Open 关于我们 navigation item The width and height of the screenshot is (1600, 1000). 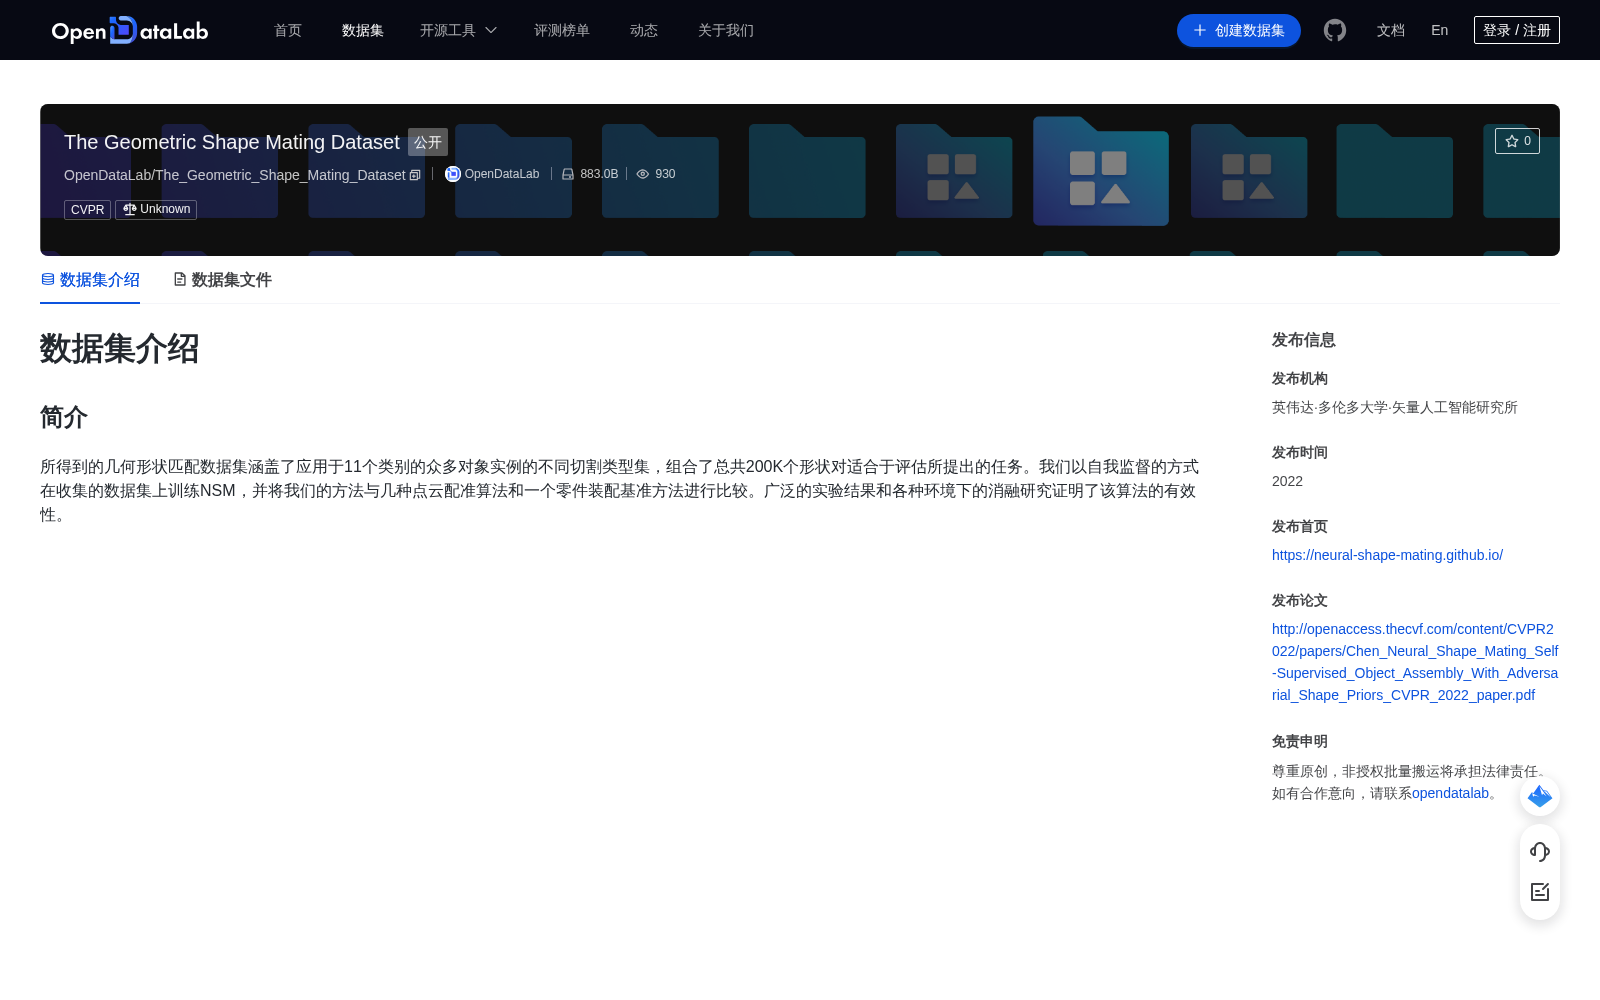click(x=726, y=30)
